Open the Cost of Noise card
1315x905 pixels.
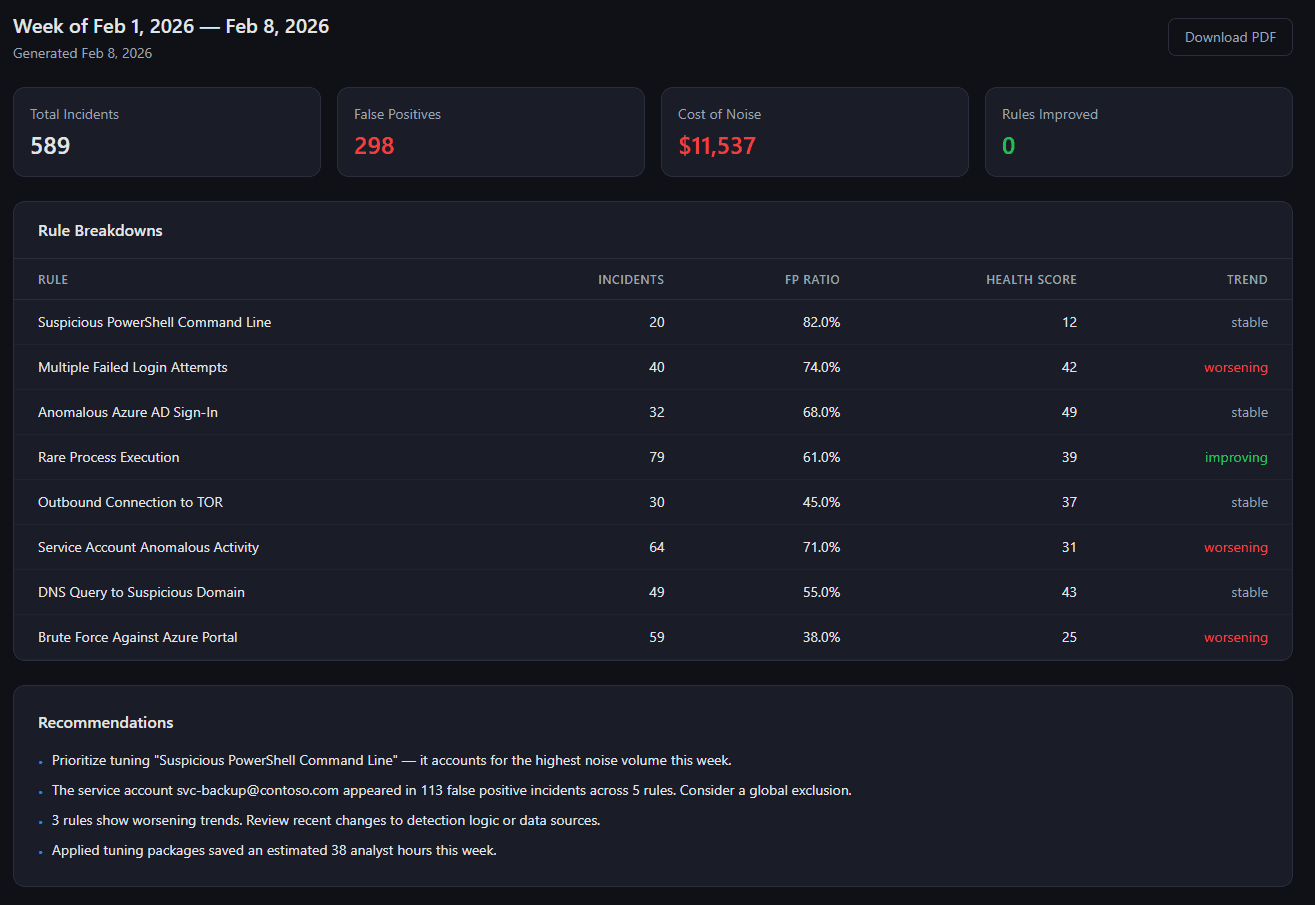pos(814,131)
